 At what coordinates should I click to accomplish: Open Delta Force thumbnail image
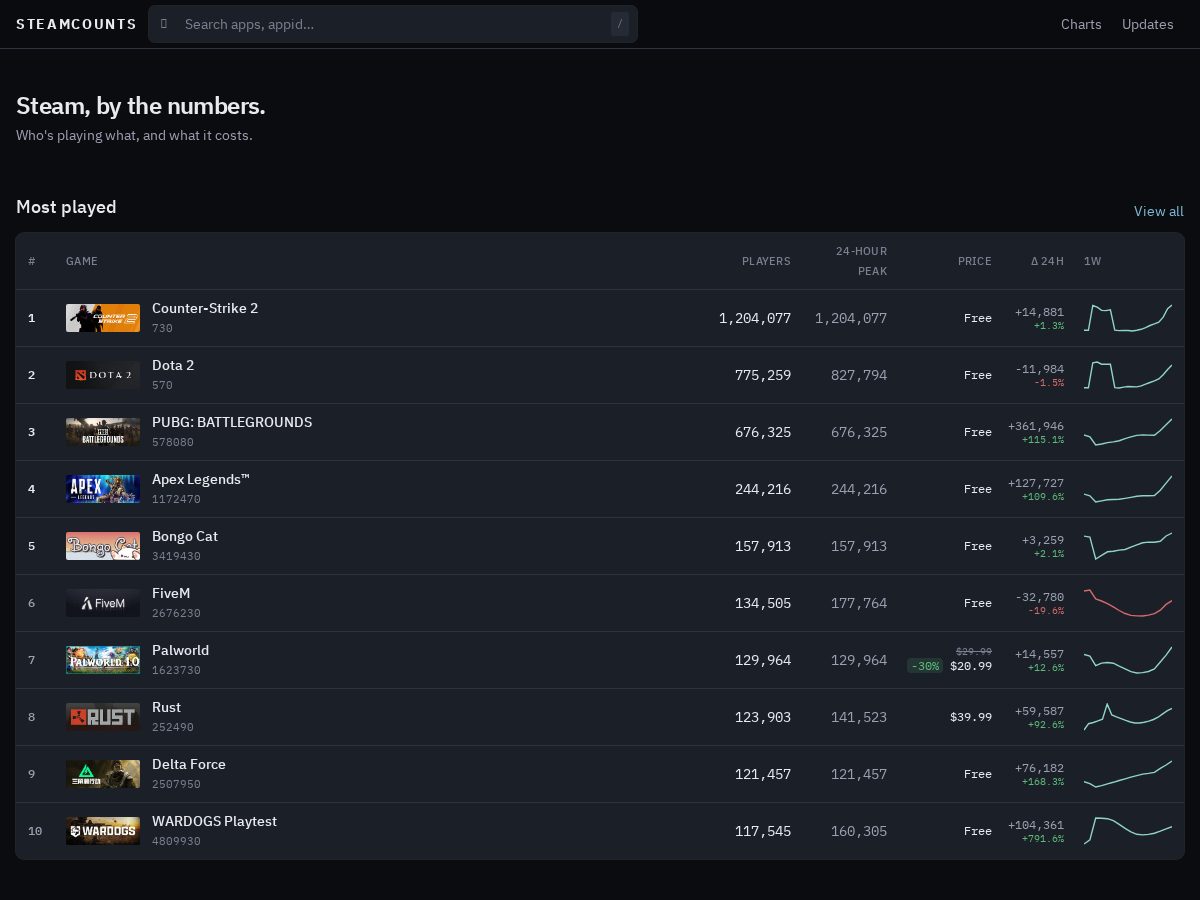103,774
